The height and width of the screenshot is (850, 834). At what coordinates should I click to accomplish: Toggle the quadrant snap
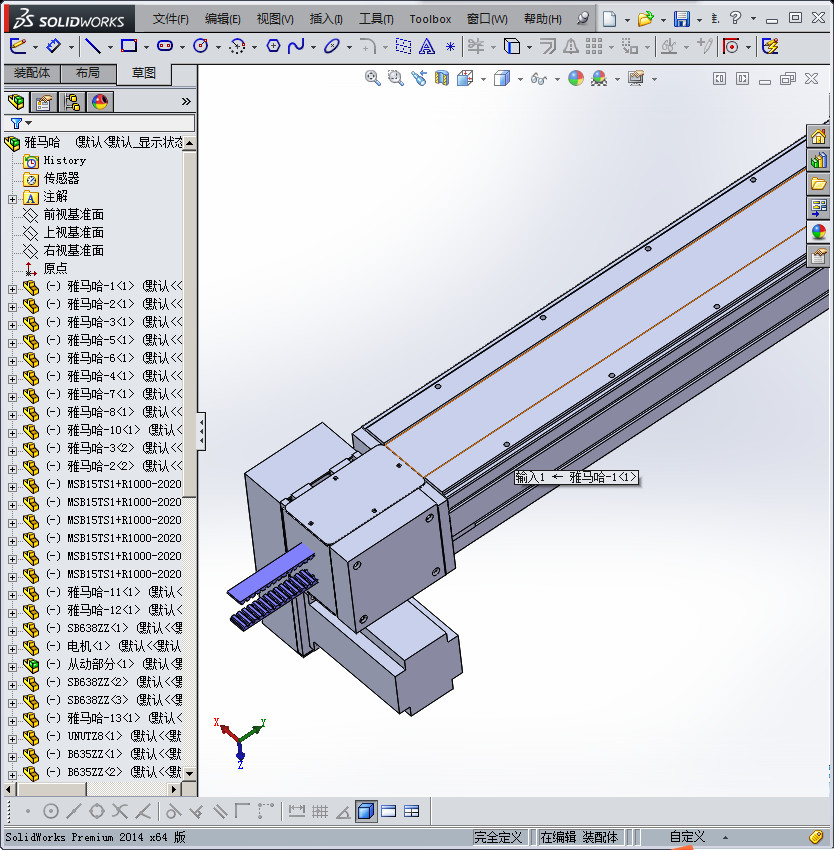[97, 811]
